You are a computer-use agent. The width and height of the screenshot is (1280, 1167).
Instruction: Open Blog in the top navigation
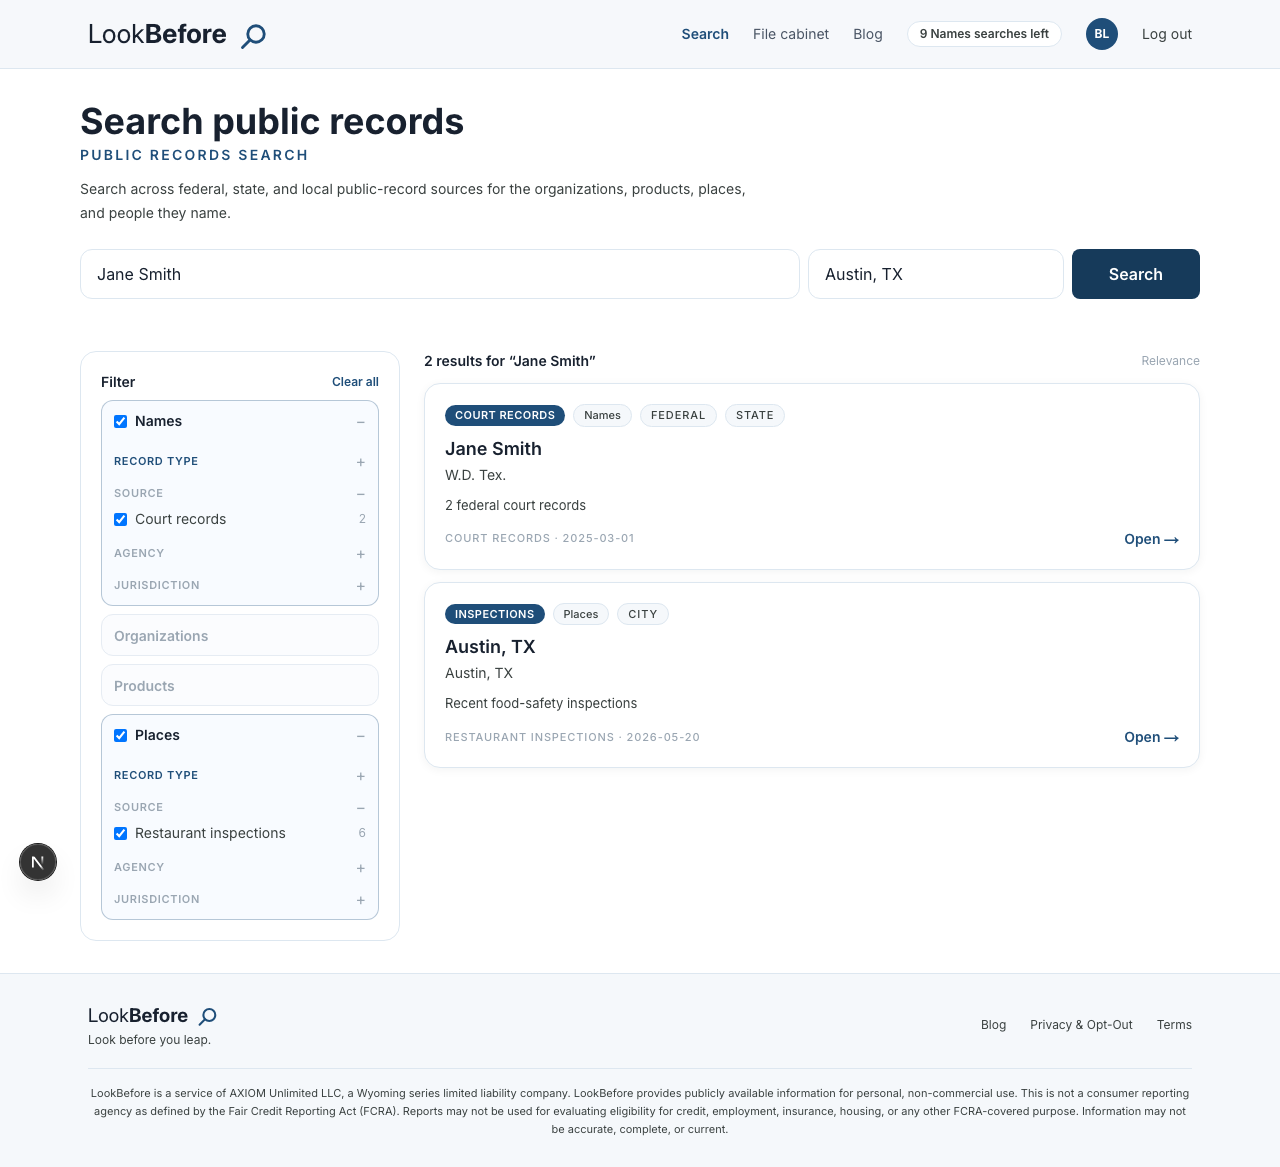click(x=868, y=34)
